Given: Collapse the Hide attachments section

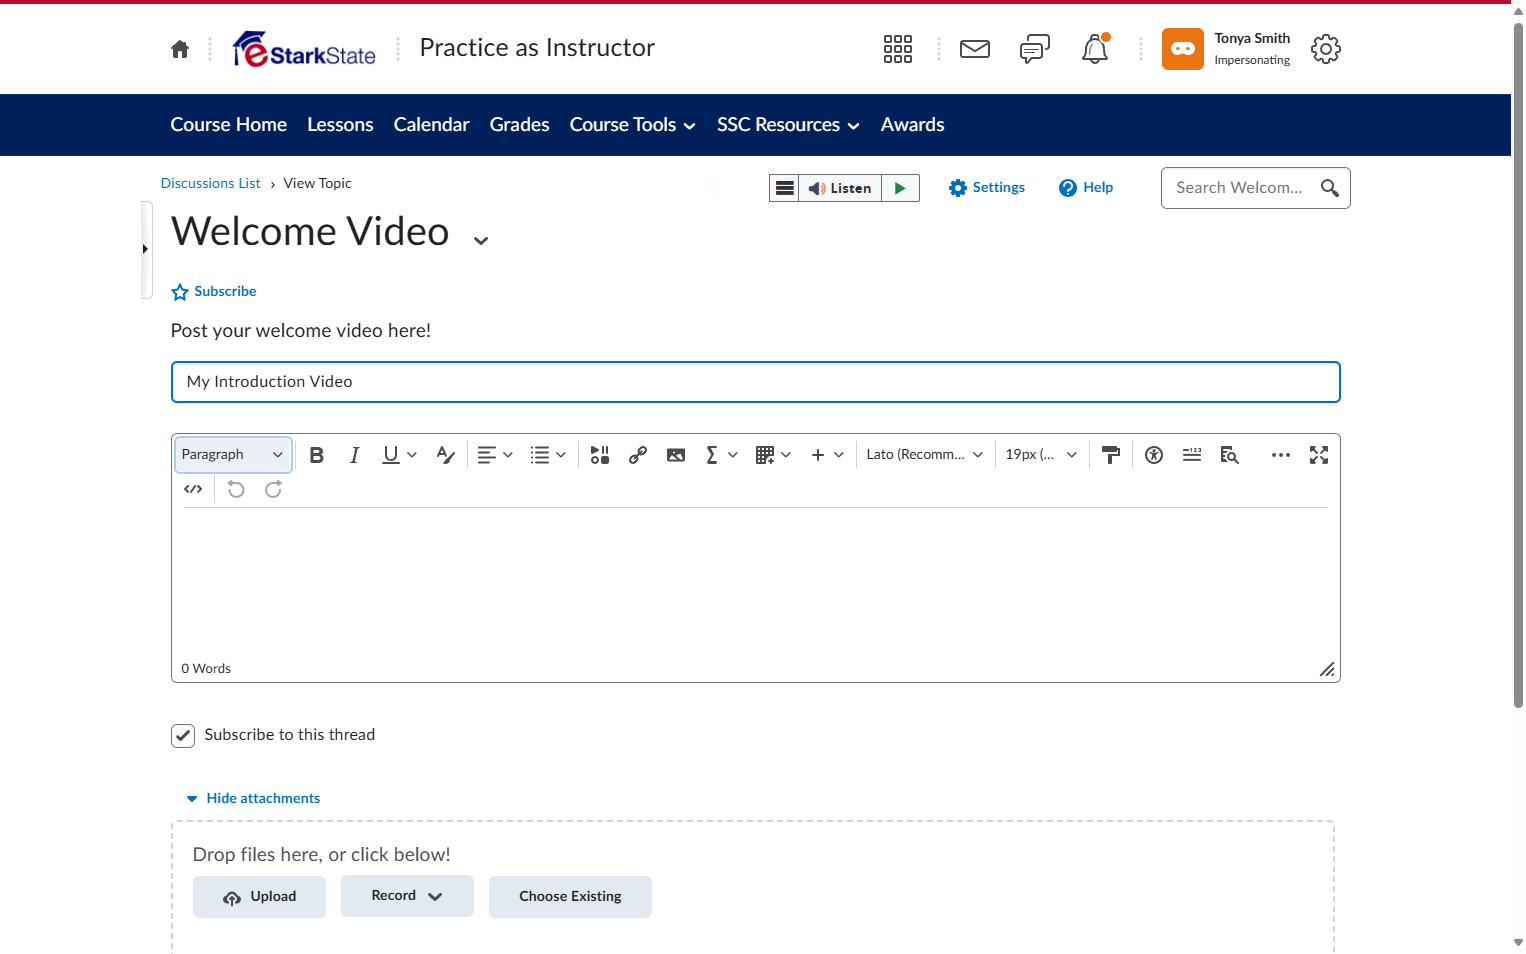Looking at the screenshot, I should pyautogui.click(x=253, y=798).
